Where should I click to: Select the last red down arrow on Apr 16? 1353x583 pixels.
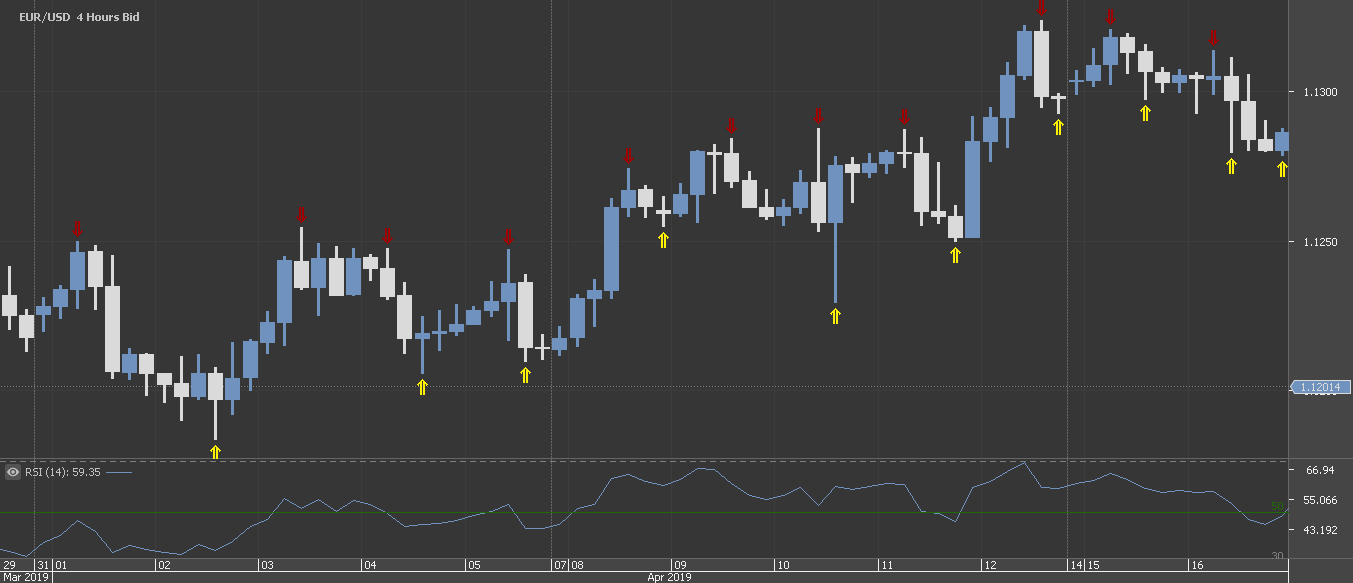(1213, 38)
